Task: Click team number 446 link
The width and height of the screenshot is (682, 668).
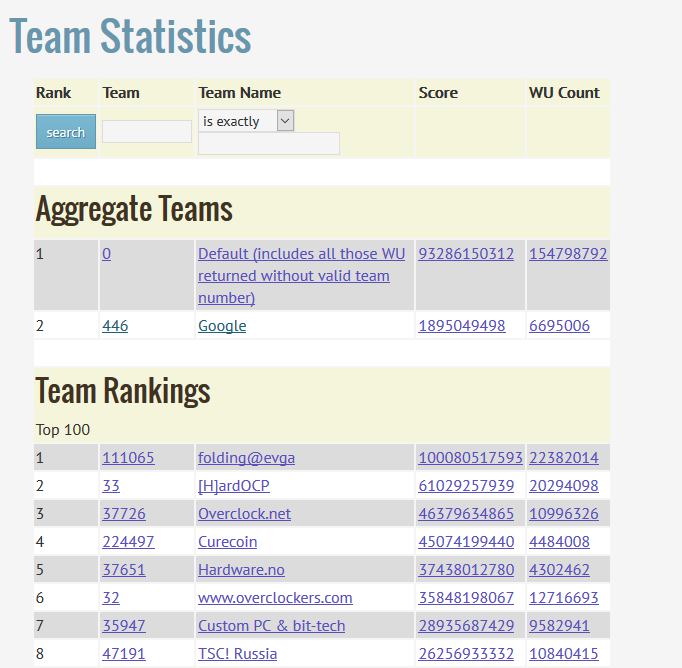Action: pyautogui.click(x=115, y=326)
